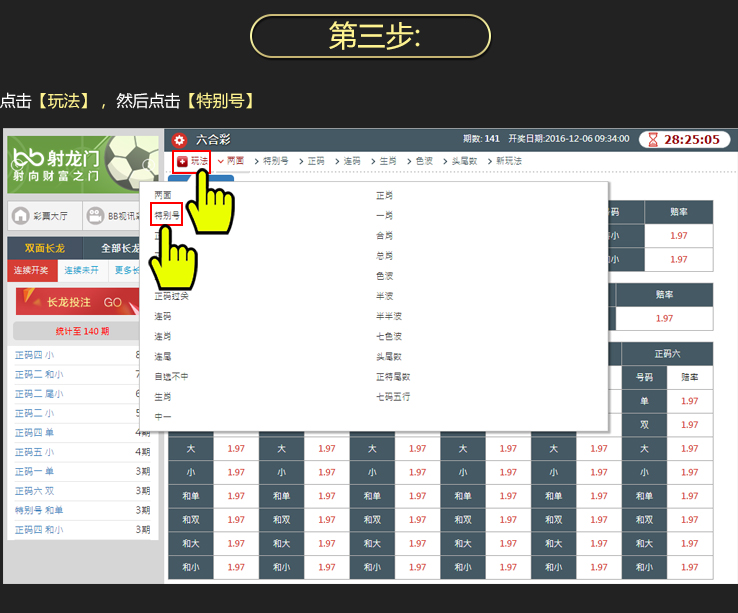Click the red gear icon beside 六合彩

pyautogui.click(x=179, y=140)
